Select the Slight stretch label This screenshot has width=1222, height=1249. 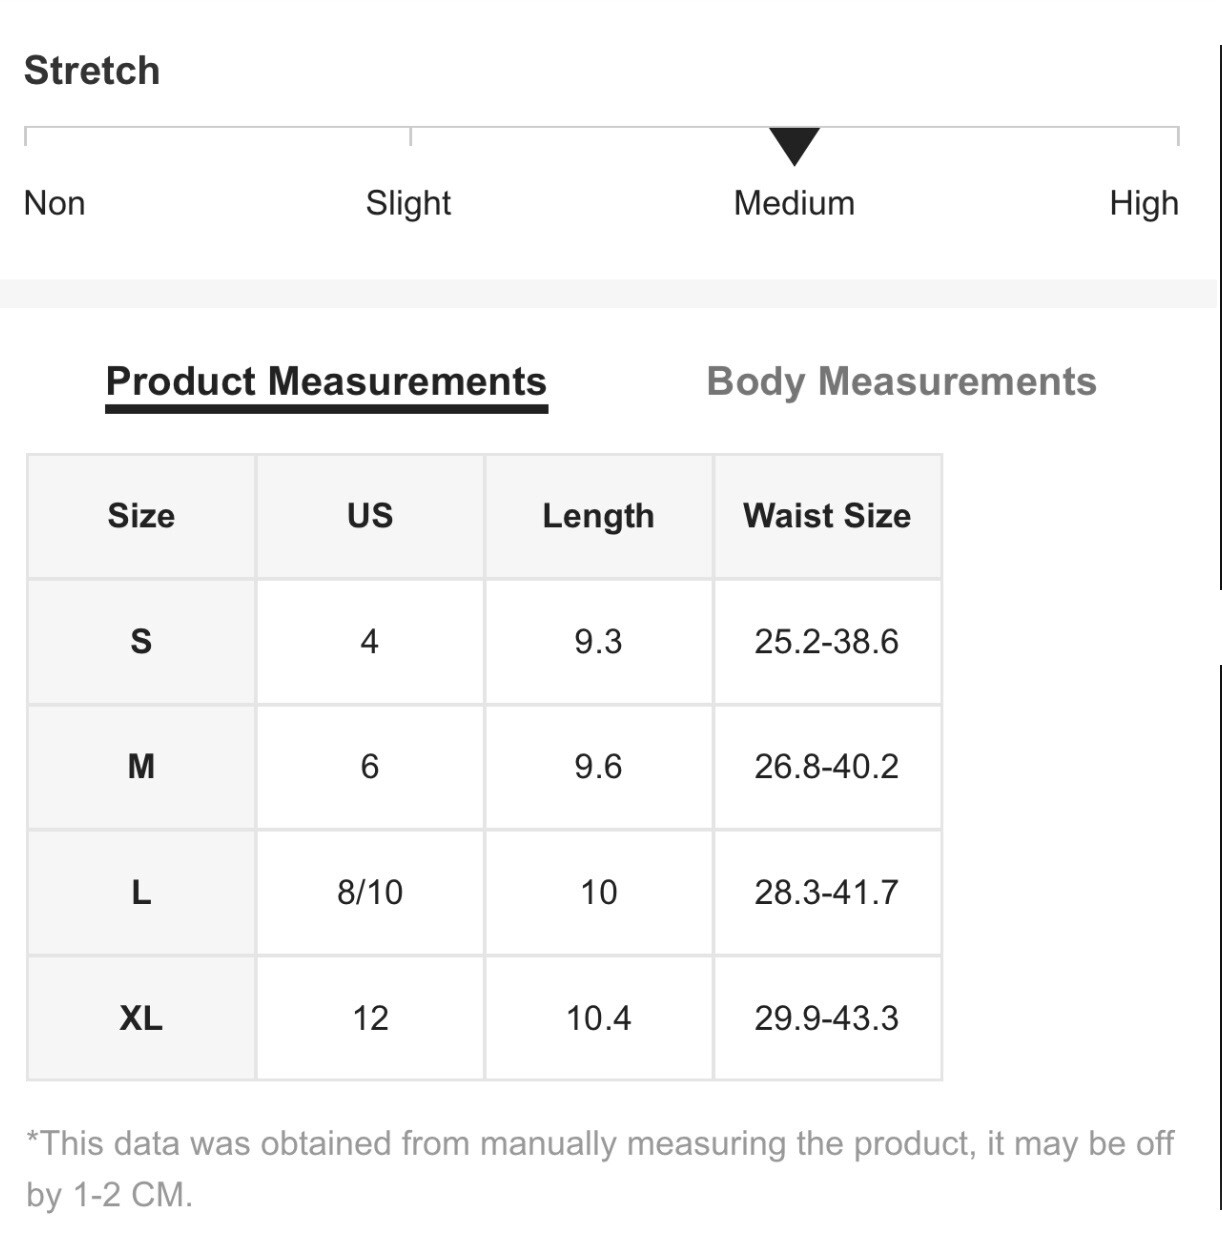(408, 203)
